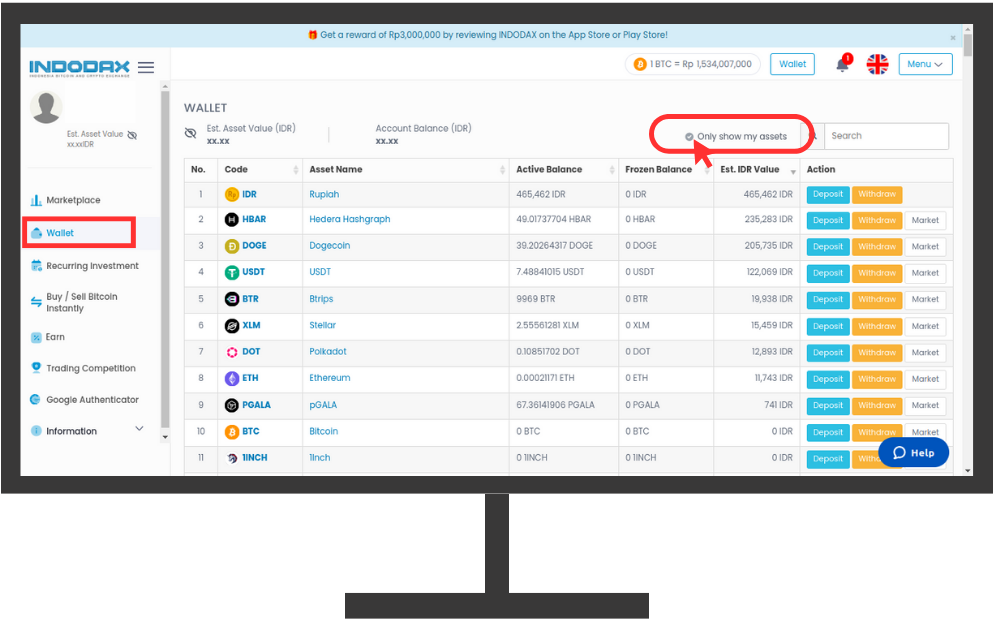
Task: Open the Rupiah asset link
Action: (x=324, y=194)
